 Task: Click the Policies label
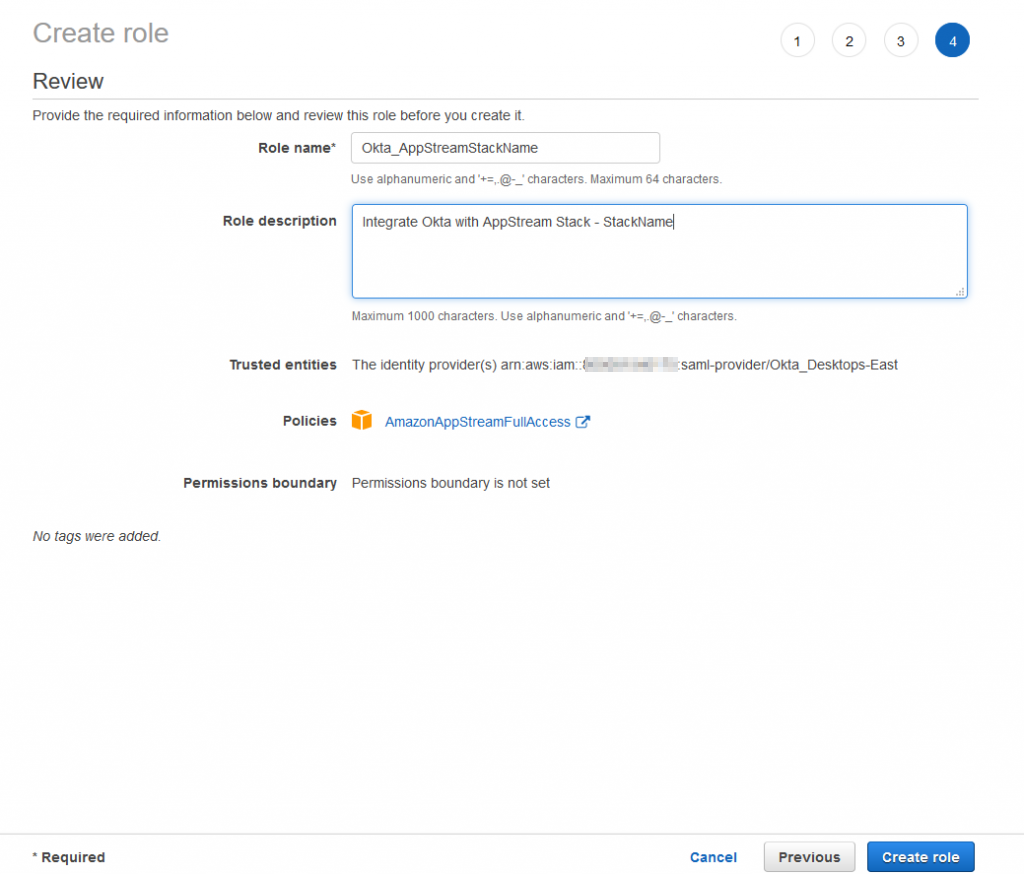pos(310,421)
